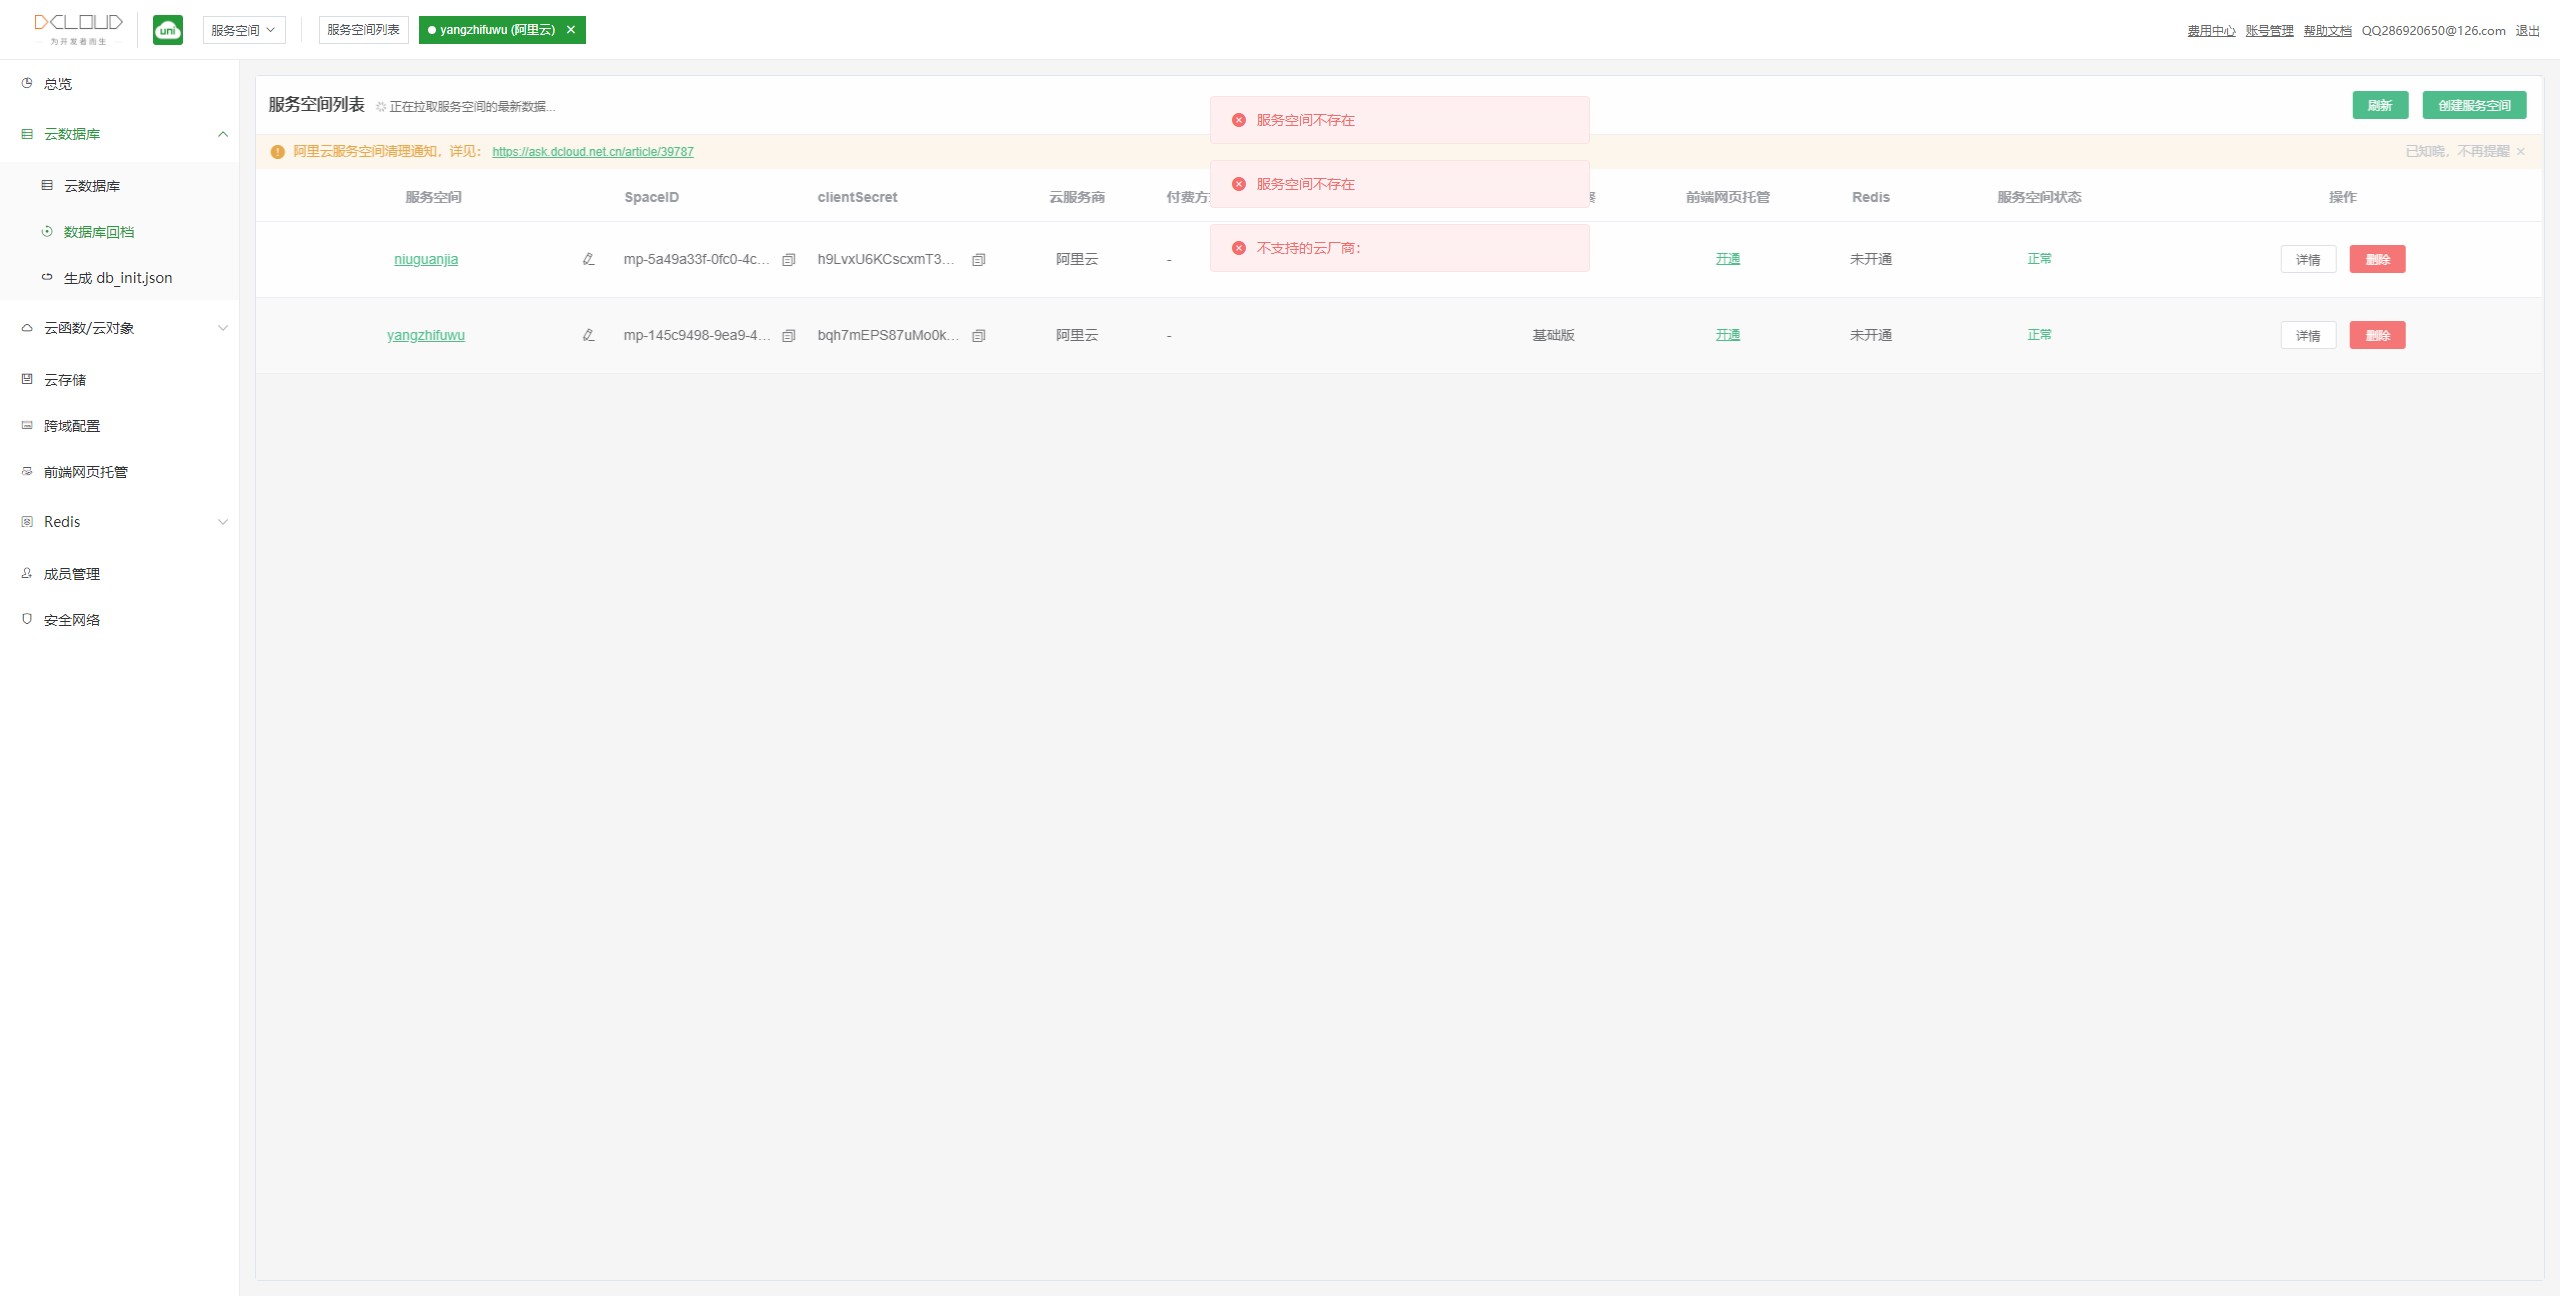The height and width of the screenshot is (1296, 2560).
Task: Click the edit pencil icon beside niuguanjia
Action: pos(588,259)
